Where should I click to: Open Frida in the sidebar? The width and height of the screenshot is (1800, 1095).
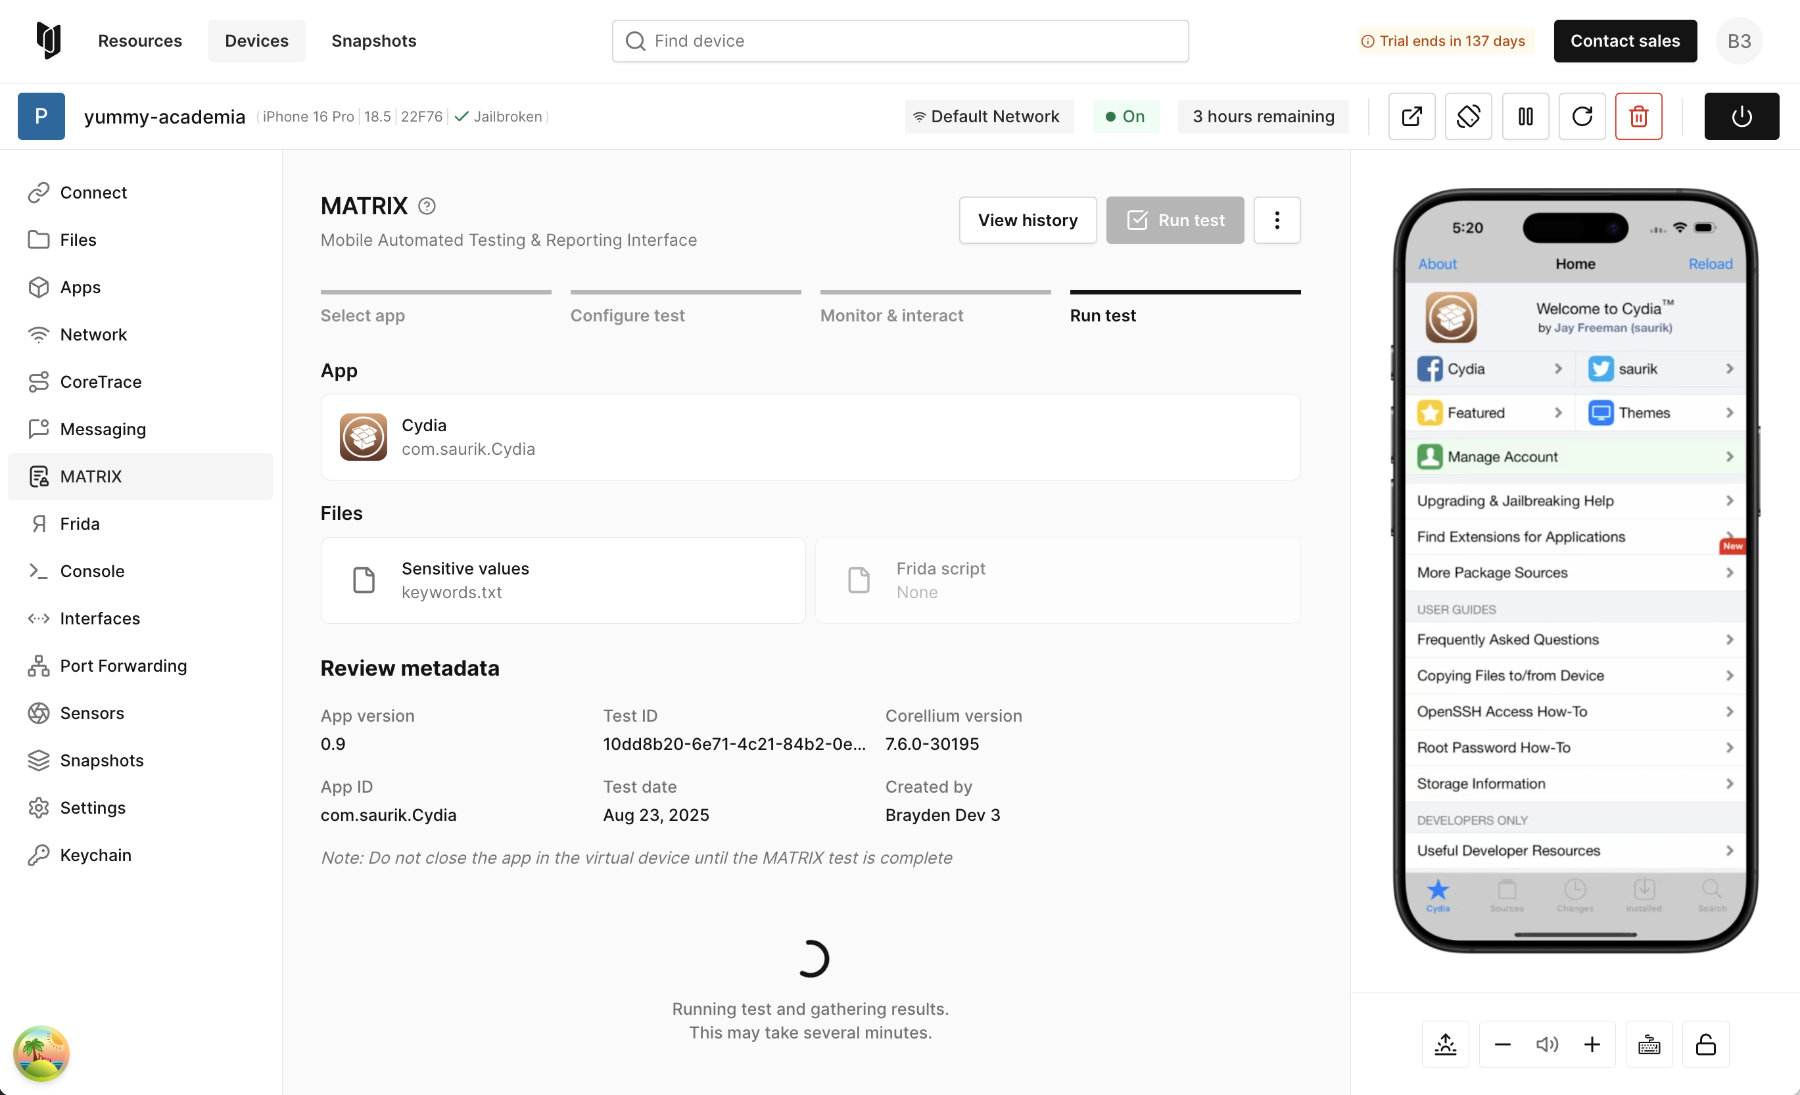(80, 524)
